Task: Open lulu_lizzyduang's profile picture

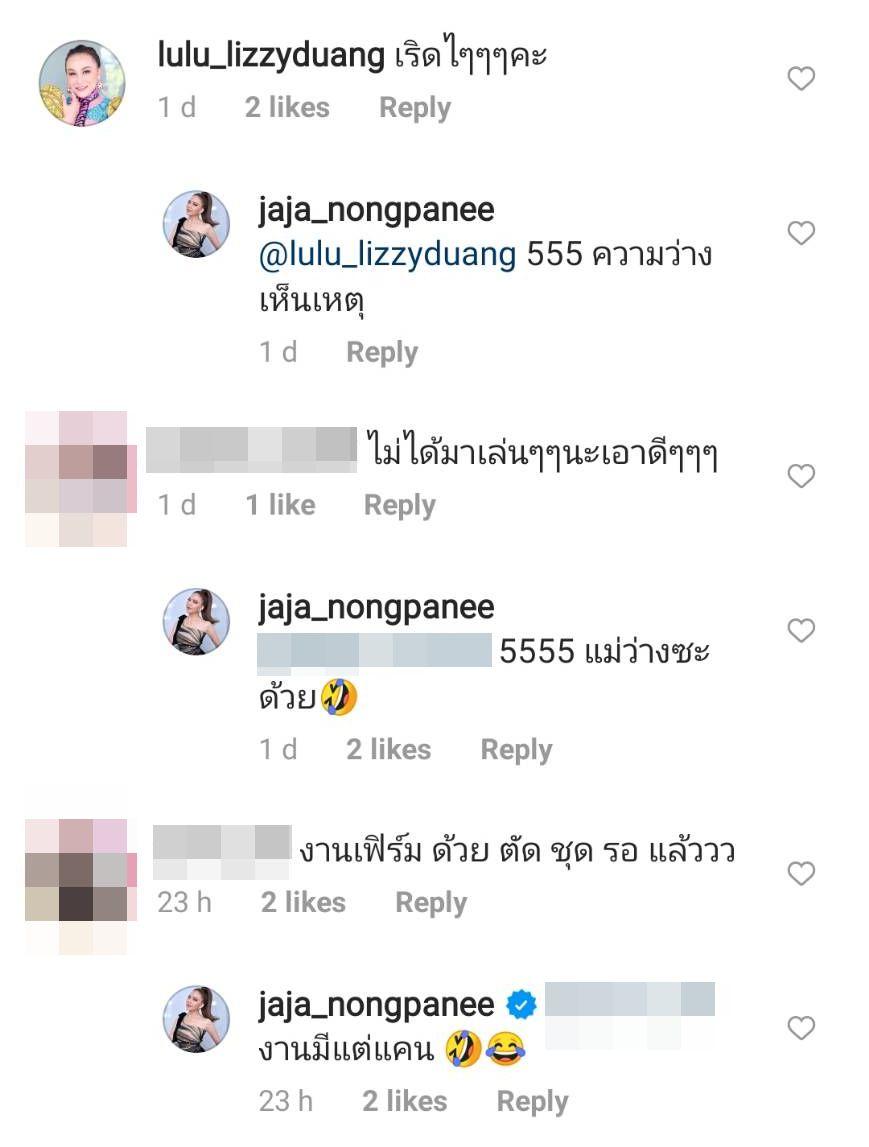Action: pyautogui.click(x=82, y=83)
